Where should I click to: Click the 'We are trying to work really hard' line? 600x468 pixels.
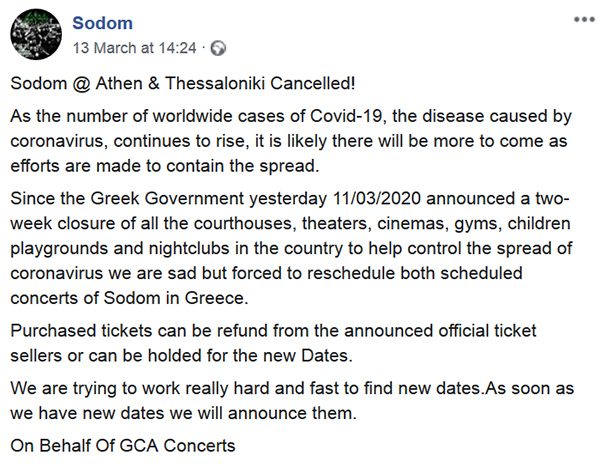[x=292, y=388]
